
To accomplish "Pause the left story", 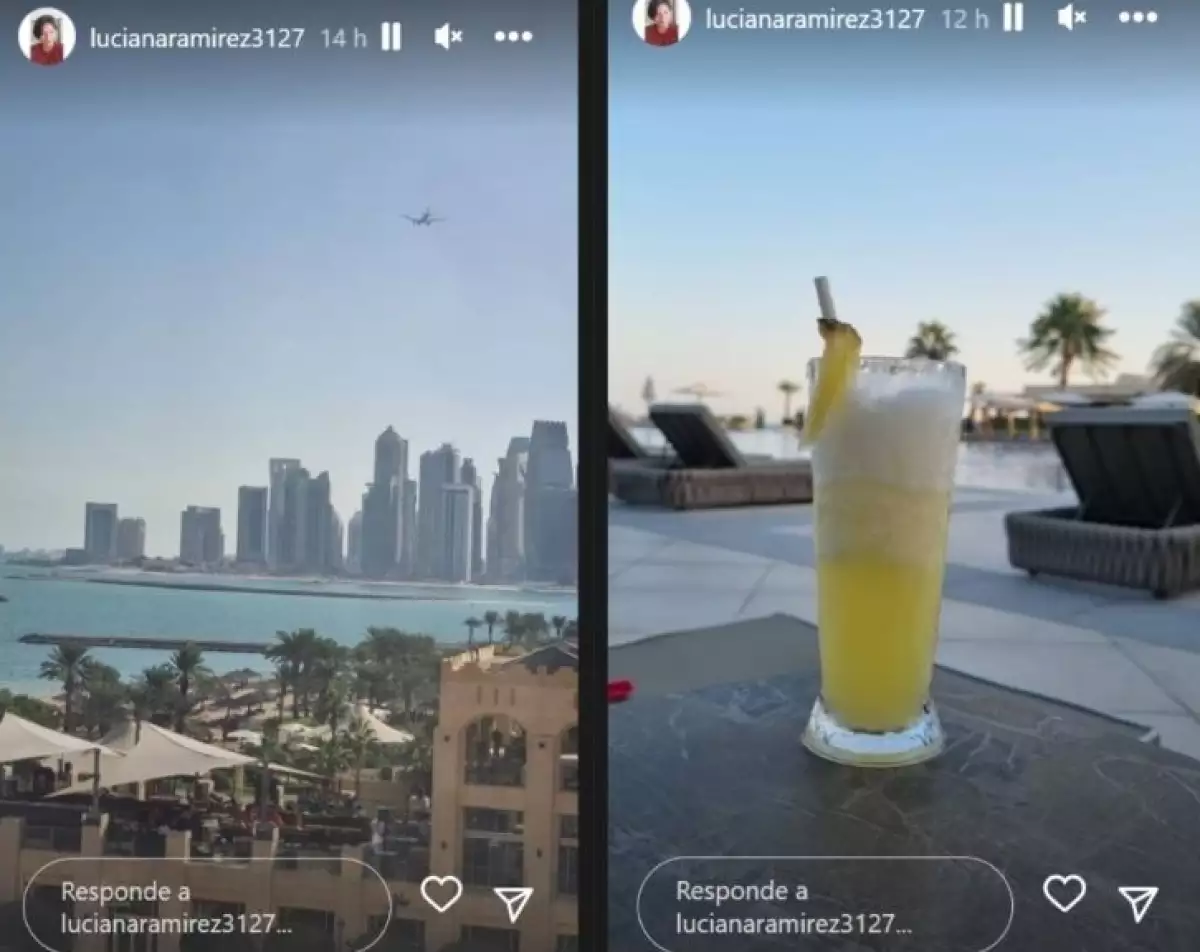I will pyautogui.click(x=391, y=37).
